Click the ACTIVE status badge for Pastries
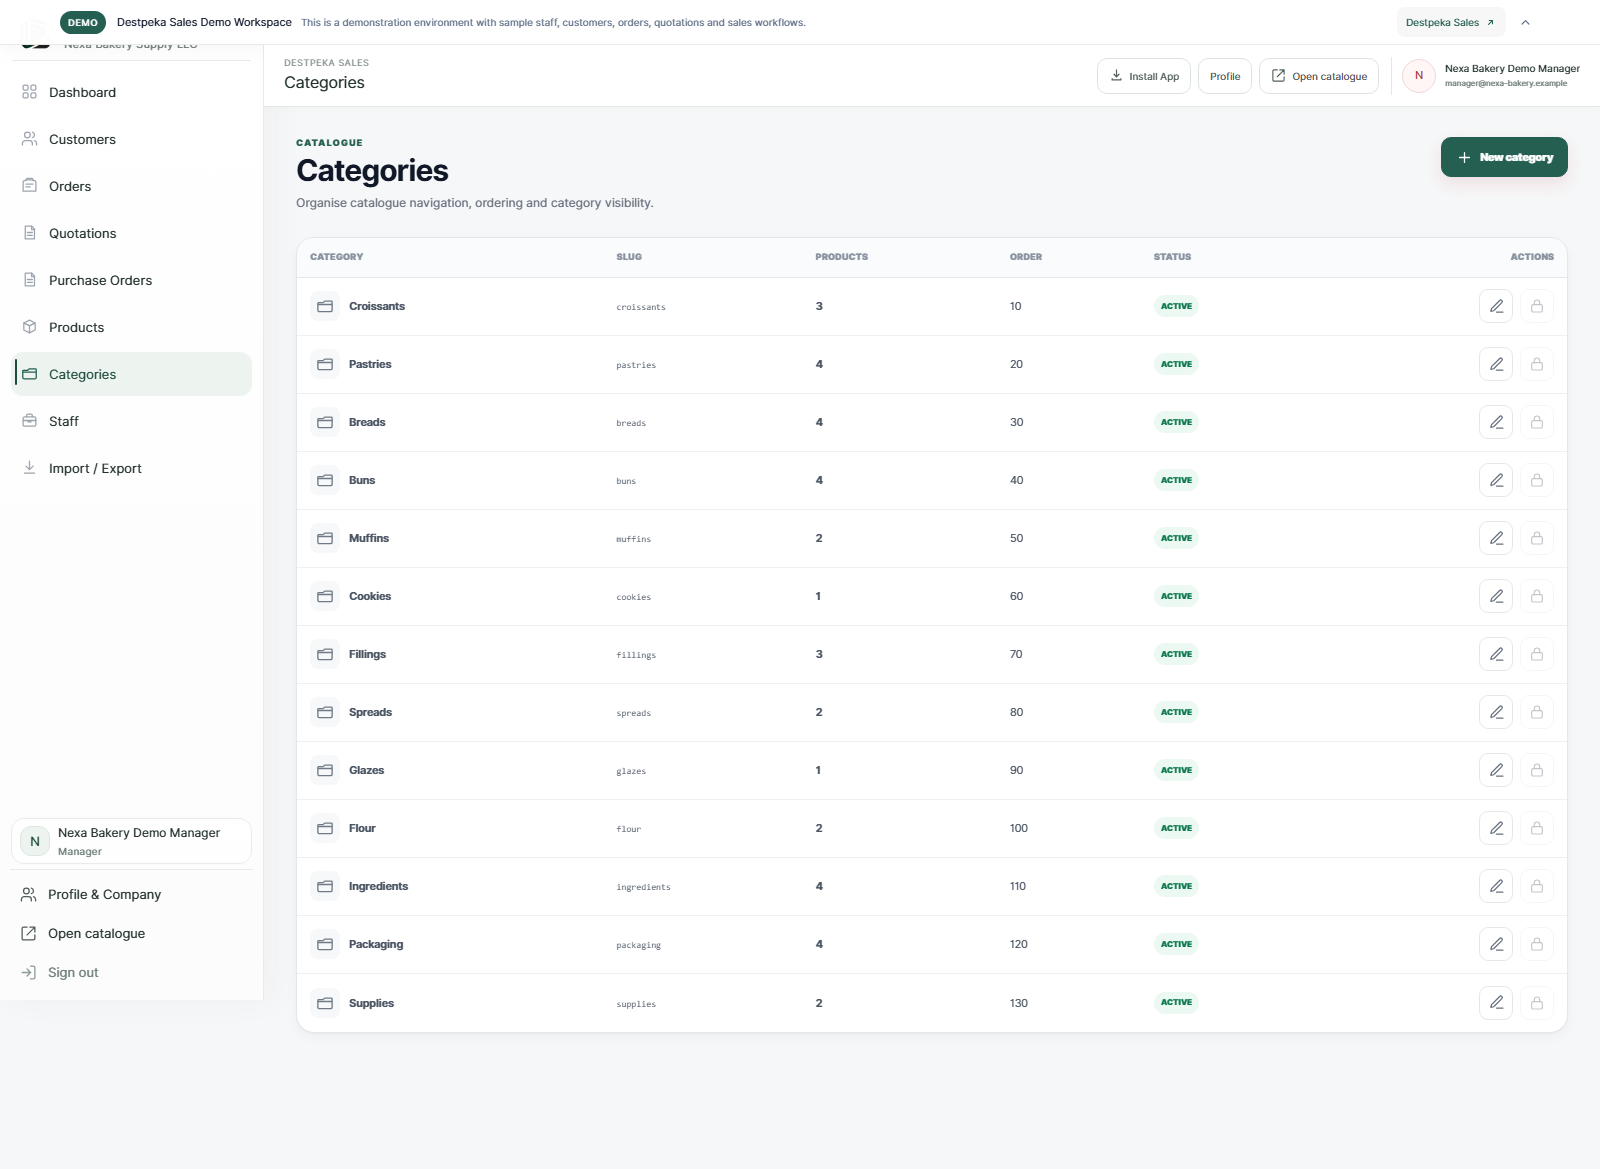Viewport: 1600px width, 1169px height. click(x=1176, y=364)
